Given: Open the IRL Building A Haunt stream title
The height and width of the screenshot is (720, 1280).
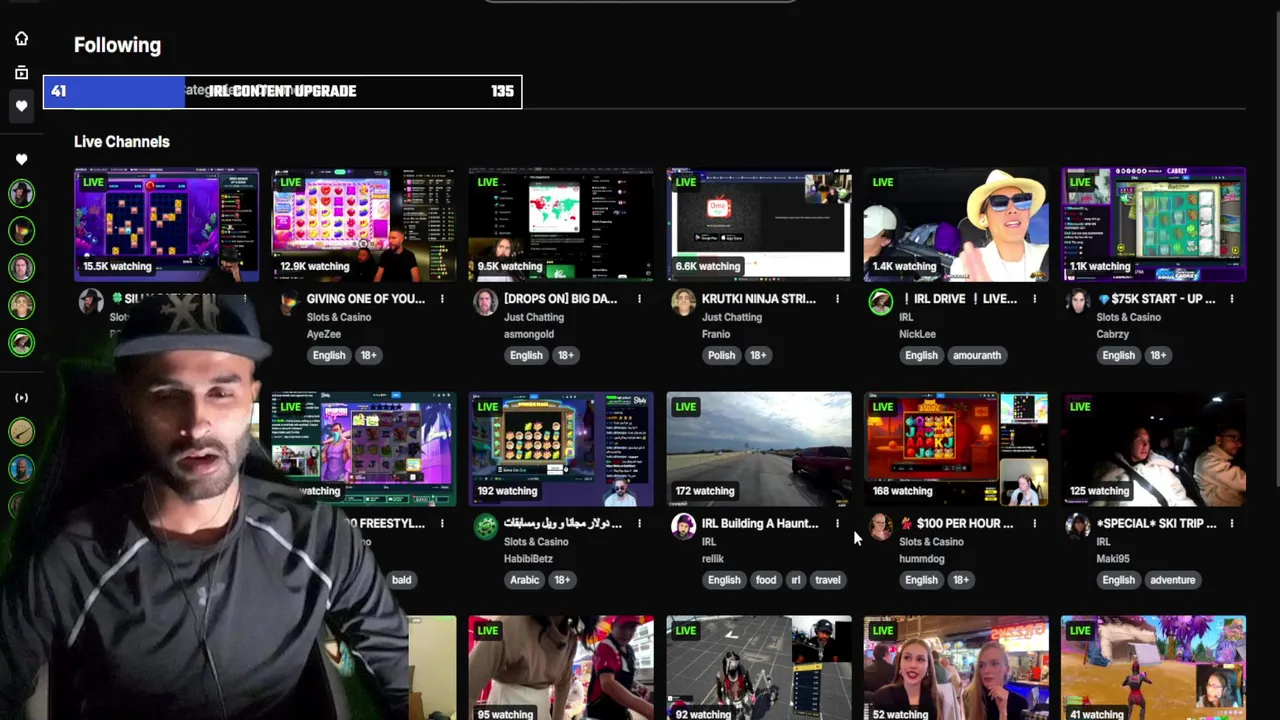Looking at the screenshot, I should (760, 523).
